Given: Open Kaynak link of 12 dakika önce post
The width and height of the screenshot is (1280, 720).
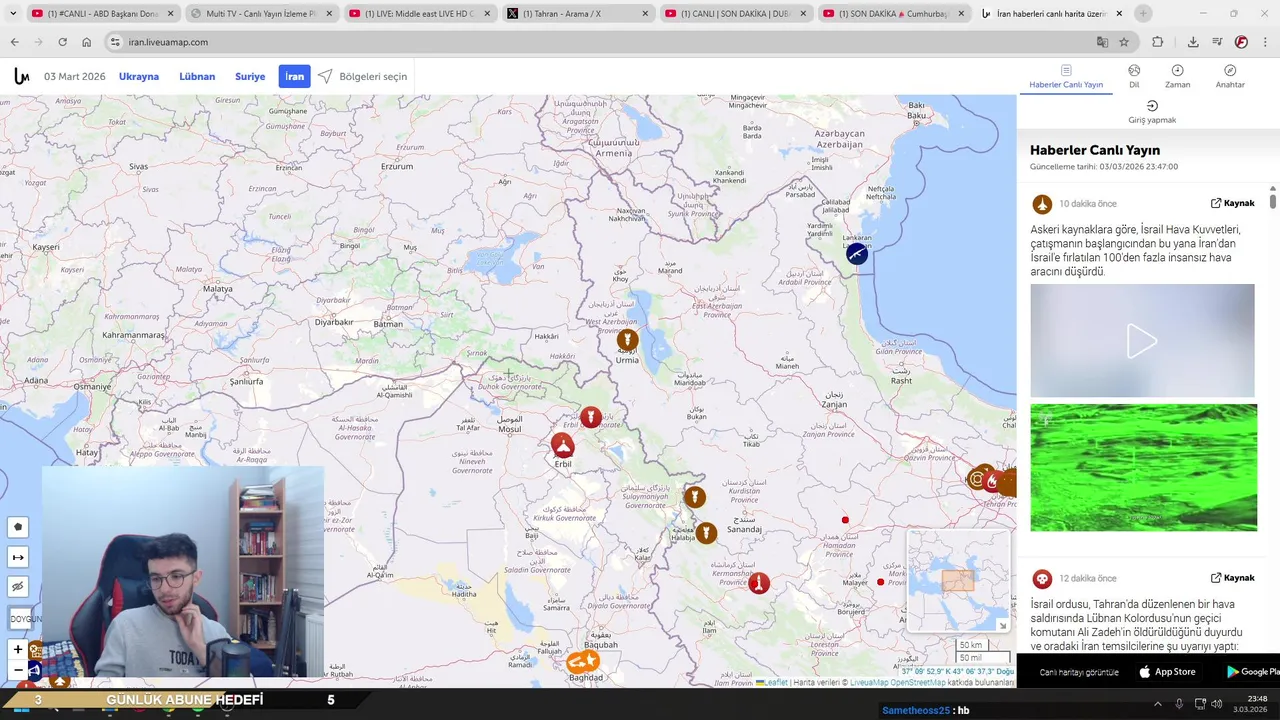Looking at the screenshot, I should [x=1232, y=578].
